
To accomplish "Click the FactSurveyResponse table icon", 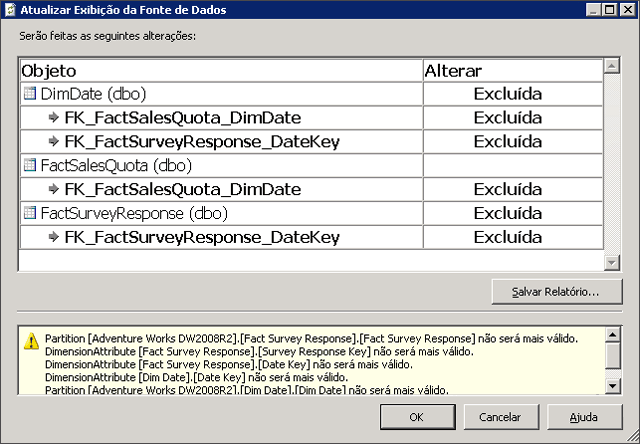I will pos(30,213).
